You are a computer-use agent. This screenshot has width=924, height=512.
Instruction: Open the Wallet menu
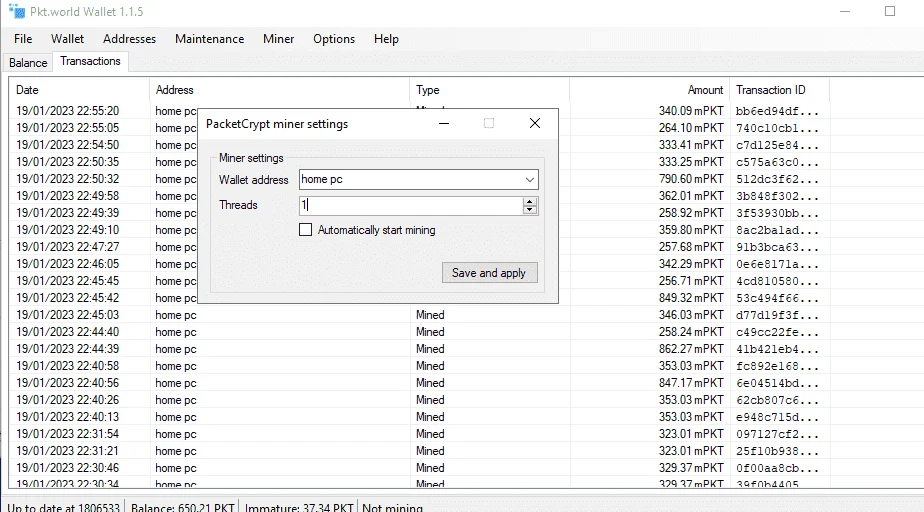67,39
